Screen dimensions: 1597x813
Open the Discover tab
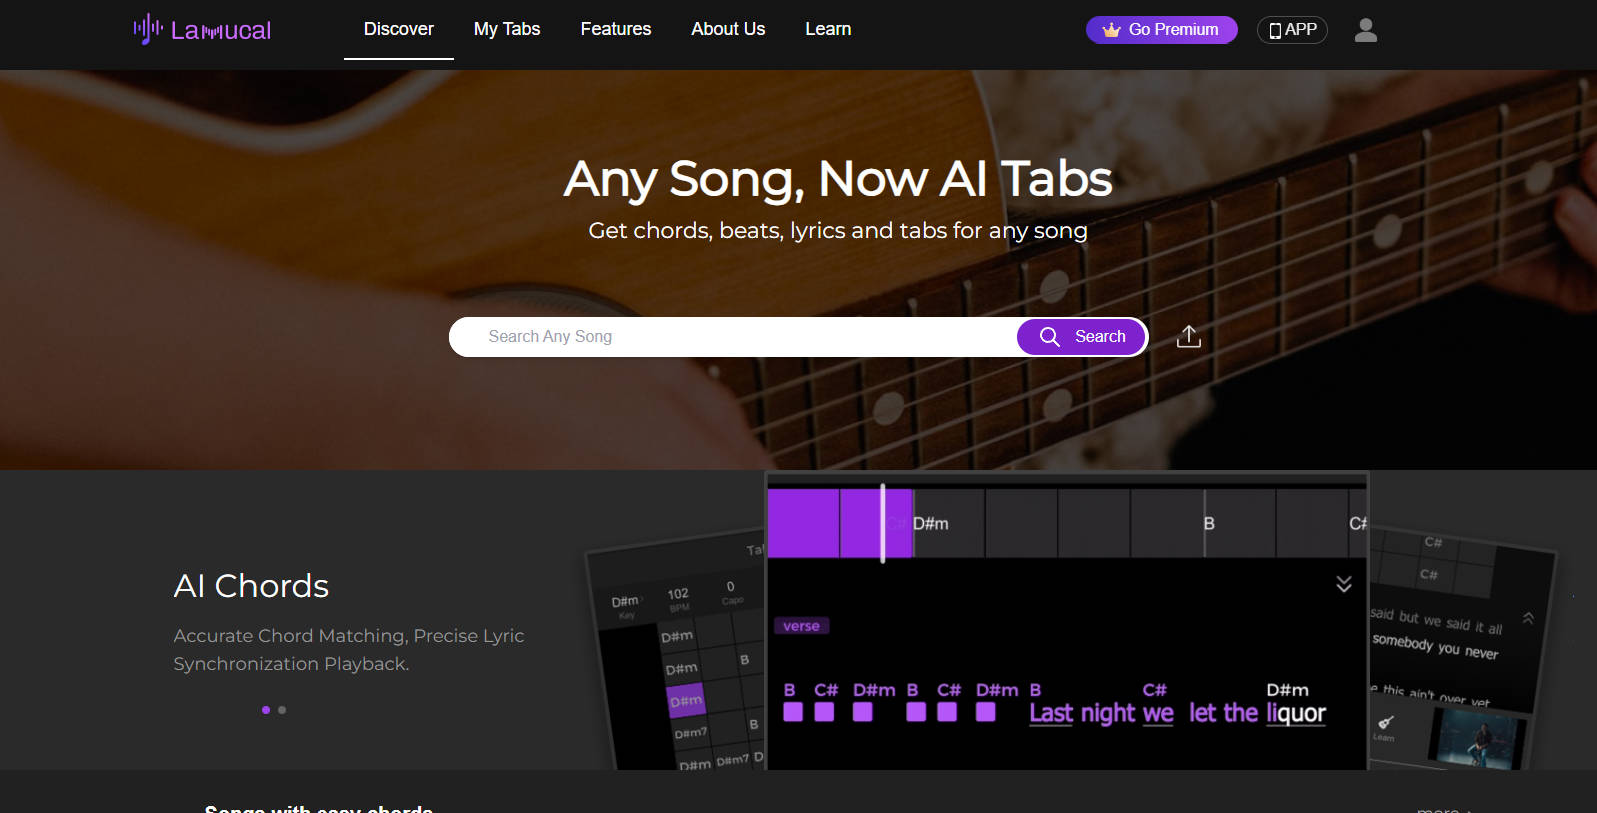[x=398, y=30]
